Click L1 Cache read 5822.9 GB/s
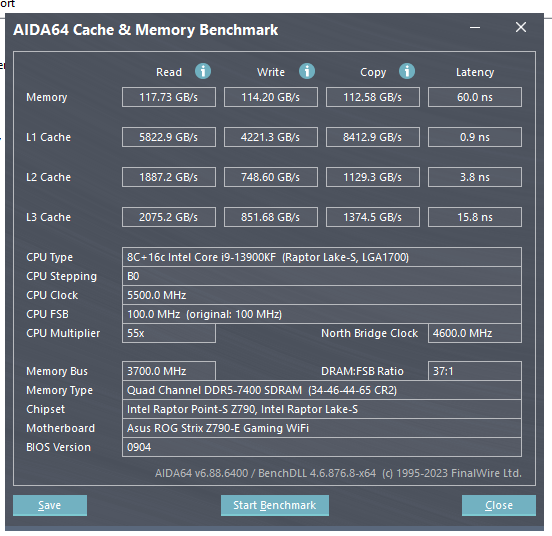Image resolution: width=552 pixels, height=536 pixels. pyautogui.click(x=169, y=137)
